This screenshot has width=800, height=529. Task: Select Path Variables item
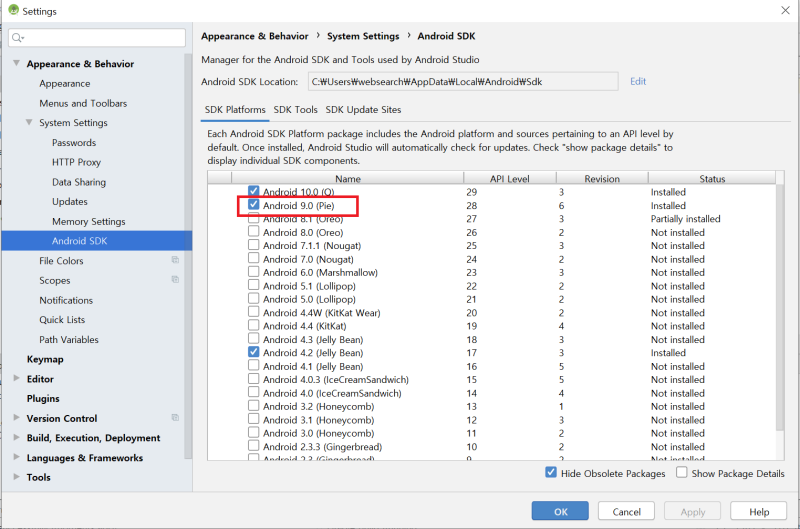click(69, 340)
